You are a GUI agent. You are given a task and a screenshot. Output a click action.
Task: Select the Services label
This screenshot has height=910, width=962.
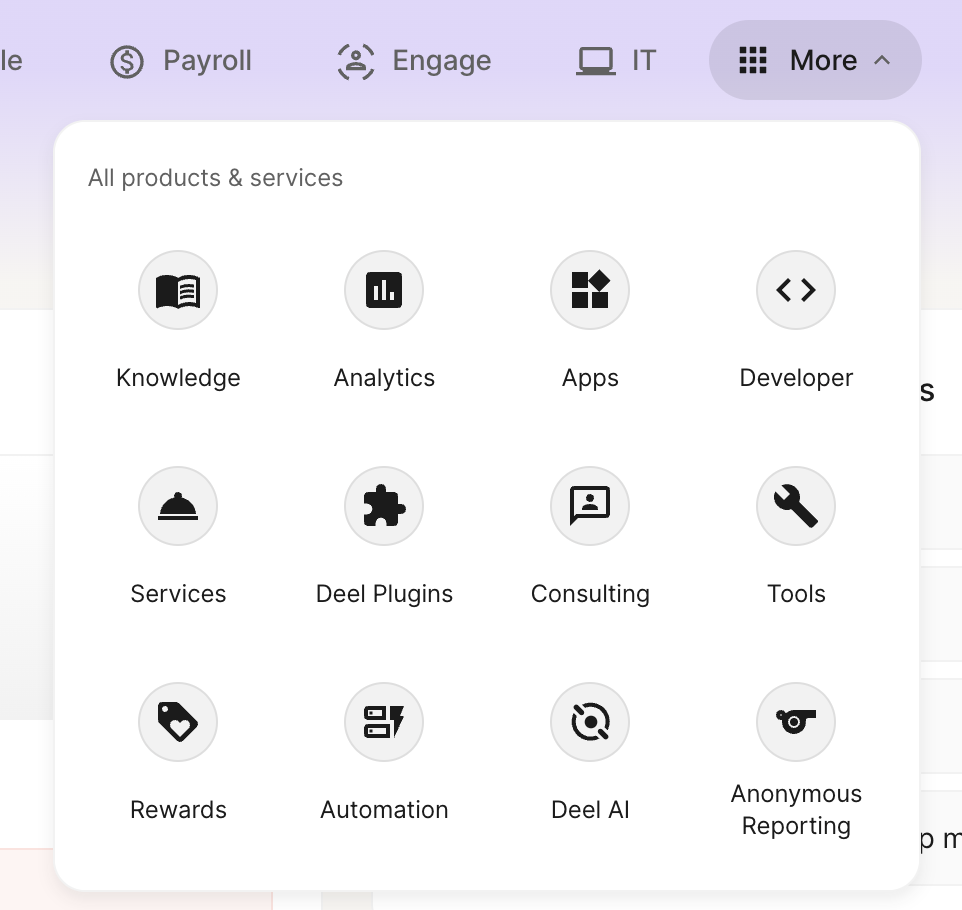pos(178,594)
